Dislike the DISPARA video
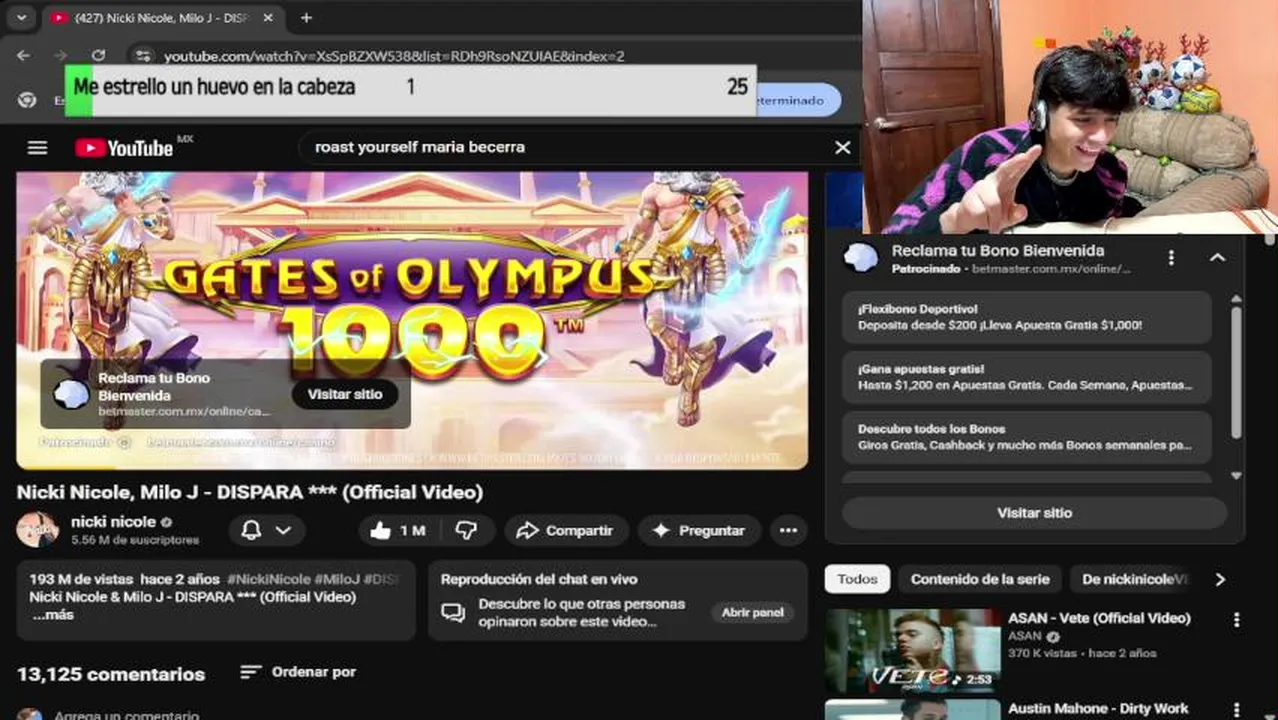1278x720 pixels. click(466, 530)
